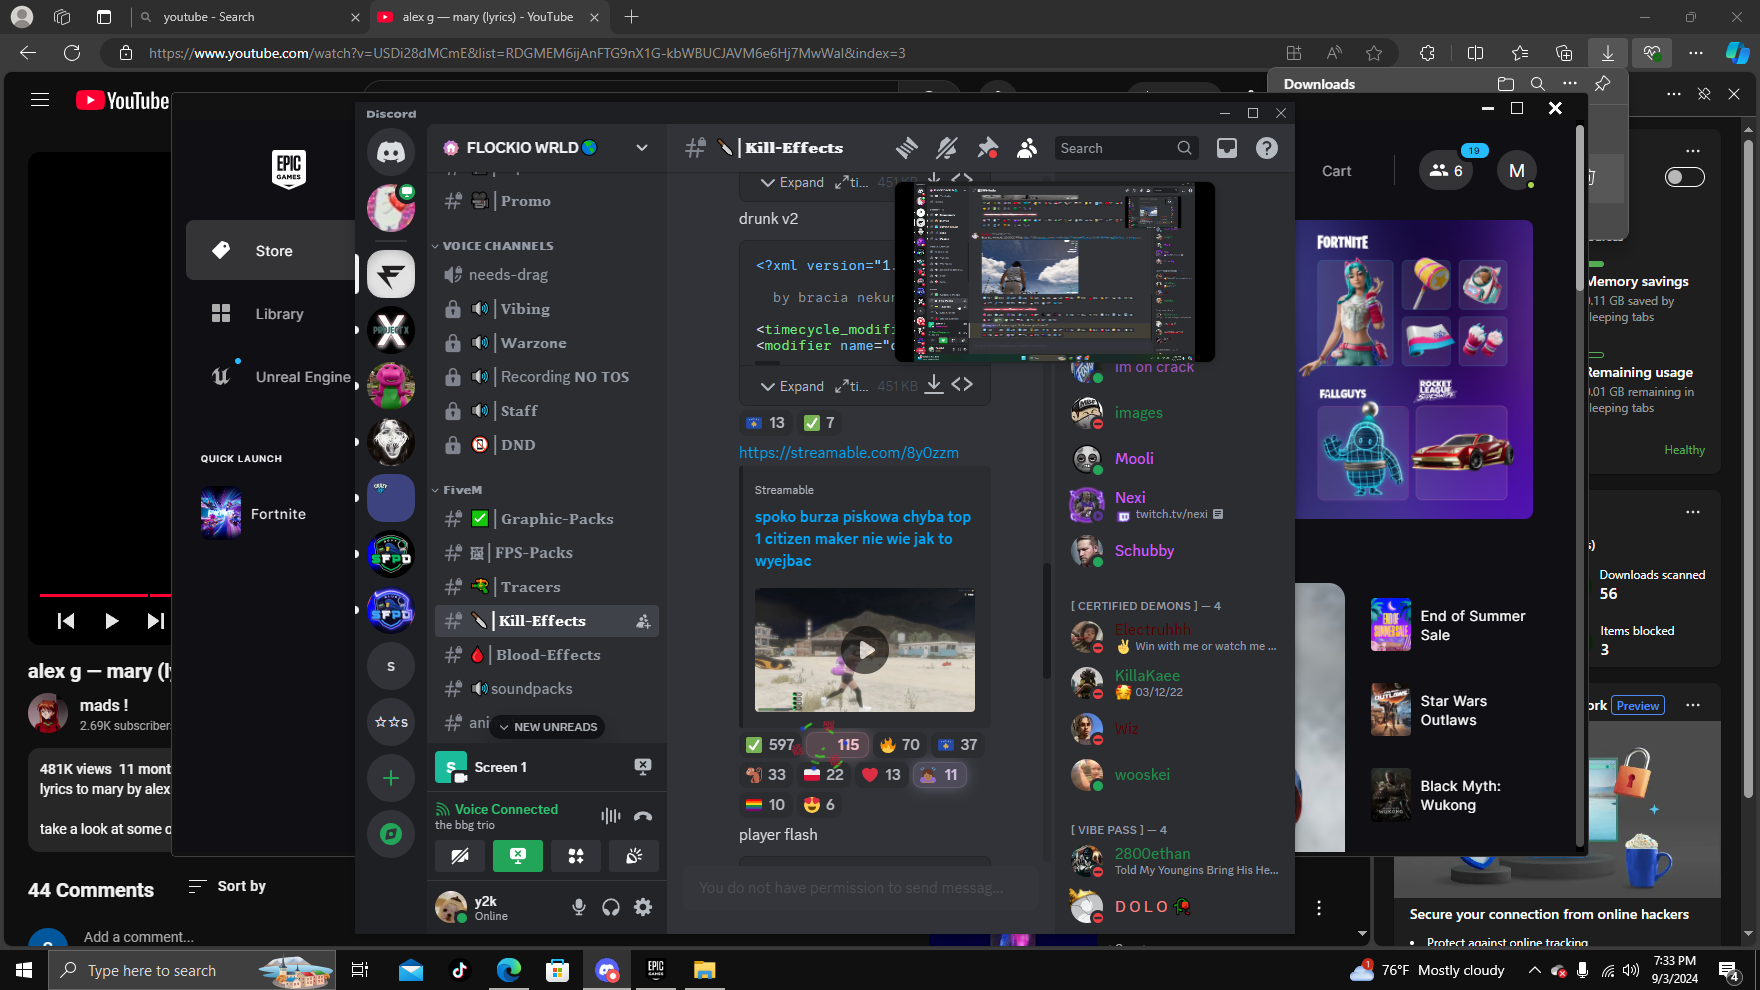Image resolution: width=1760 pixels, height=990 pixels.
Task: Mute microphone in Discord user panel
Action: pyautogui.click(x=579, y=907)
